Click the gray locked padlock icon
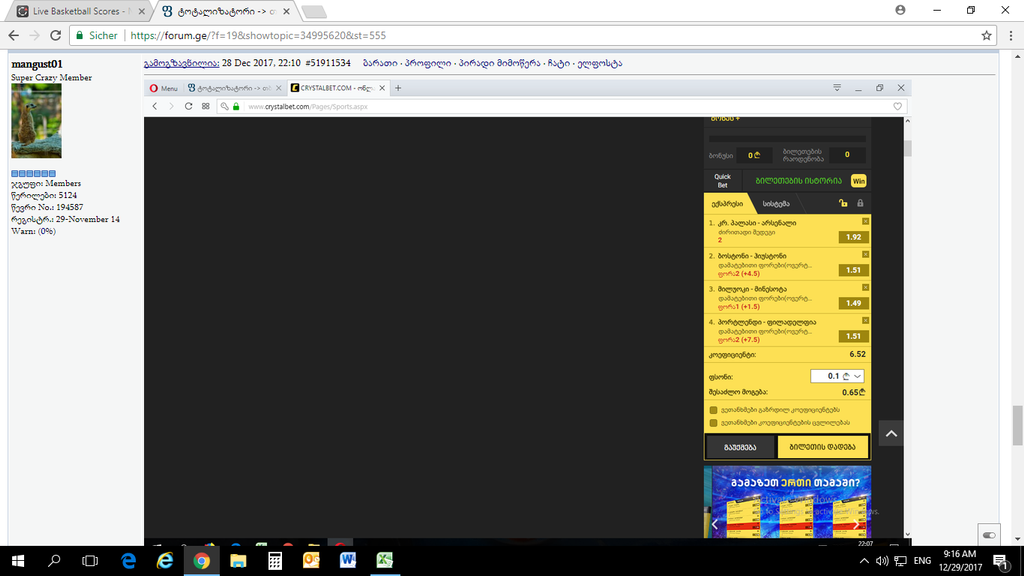The image size is (1024, 576). pos(860,203)
